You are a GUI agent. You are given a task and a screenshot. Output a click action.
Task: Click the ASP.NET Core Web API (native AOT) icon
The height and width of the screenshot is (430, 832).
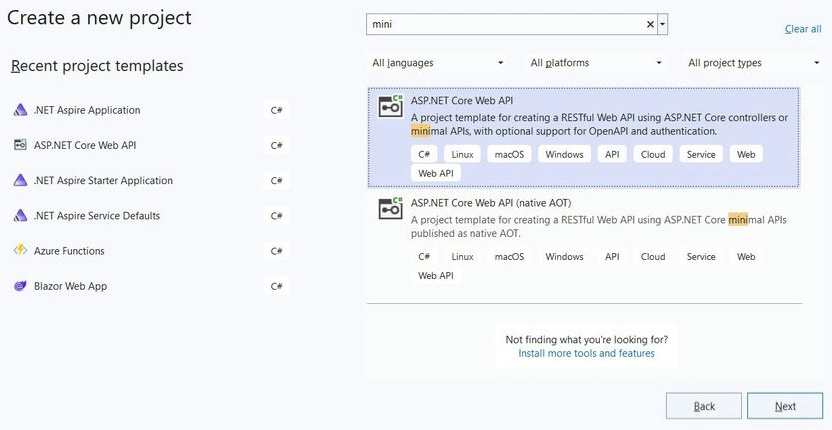click(x=391, y=208)
